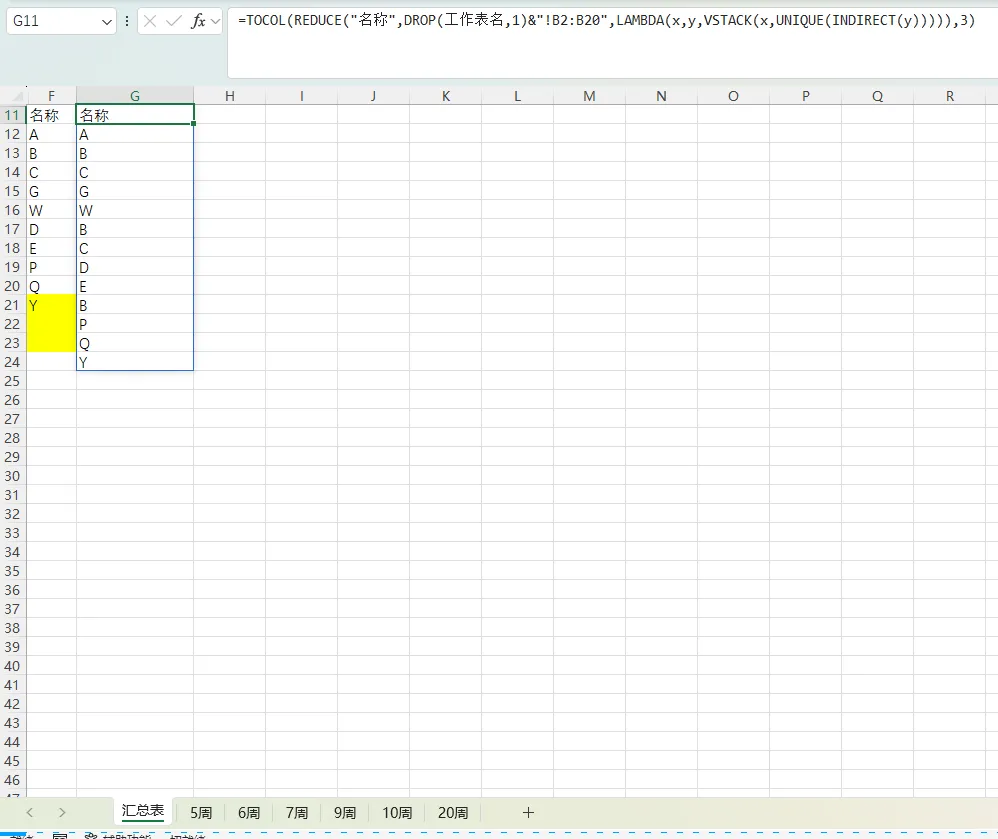Switch to the 10周 sheet tab
This screenshot has width=998, height=839.
pos(397,813)
